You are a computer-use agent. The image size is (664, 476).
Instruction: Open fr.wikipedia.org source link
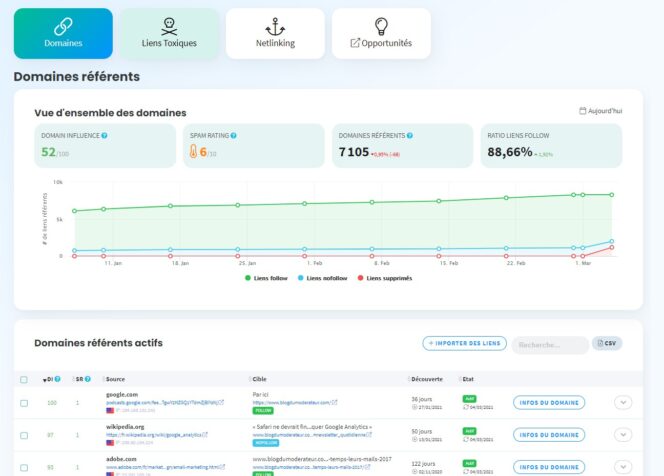coord(154,434)
